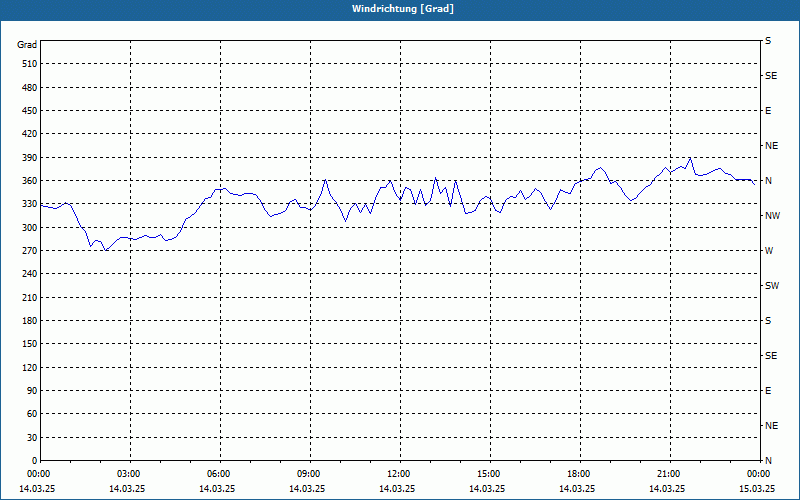Click the 06:00 time label
The image size is (800, 500).
click(x=218, y=474)
